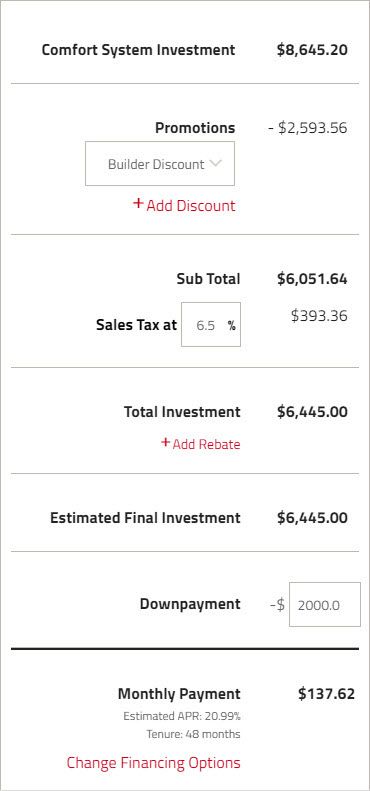Click the Promotions label
This screenshot has height=791, width=370.
[x=195, y=128]
